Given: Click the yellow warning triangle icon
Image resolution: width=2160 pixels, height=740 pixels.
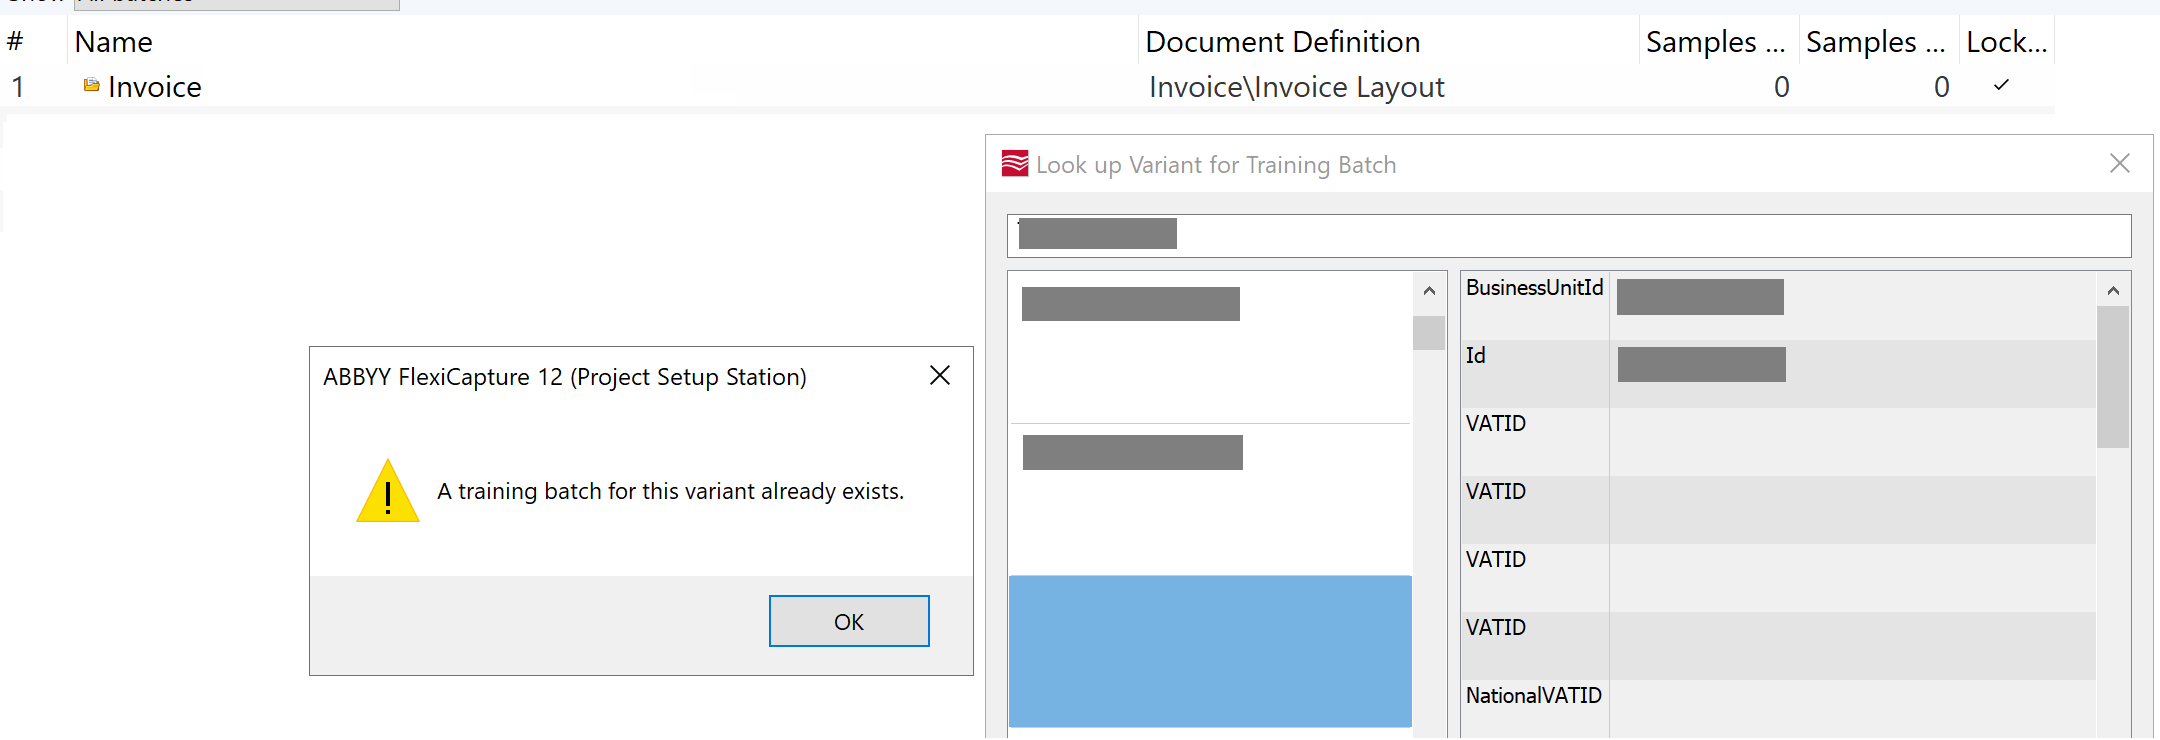Looking at the screenshot, I should click(388, 491).
